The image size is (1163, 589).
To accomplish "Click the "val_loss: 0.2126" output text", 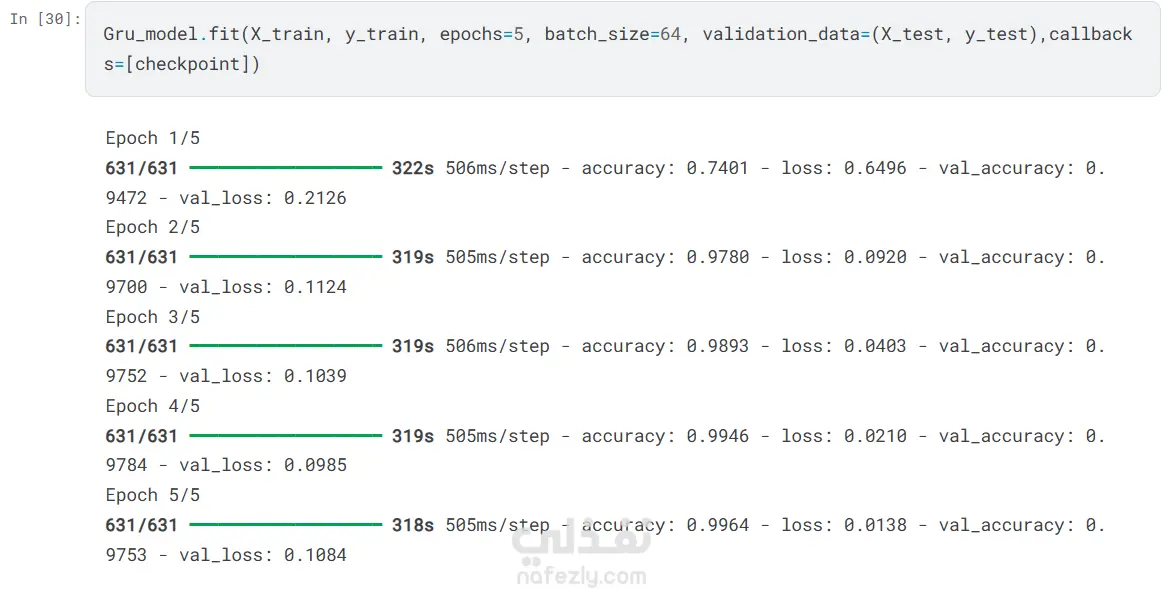I will click(x=263, y=198).
